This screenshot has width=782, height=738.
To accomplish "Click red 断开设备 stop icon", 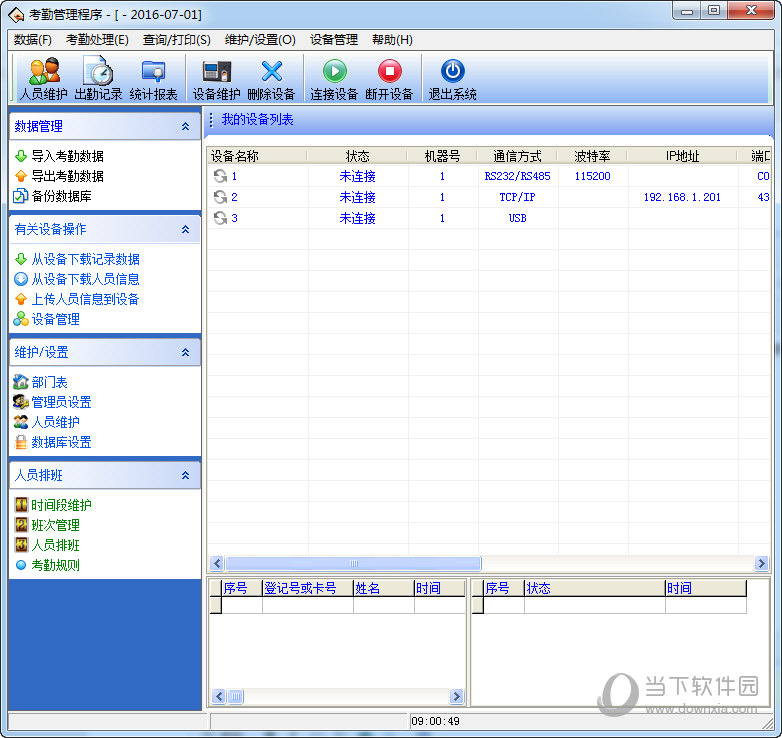I will [x=390, y=71].
